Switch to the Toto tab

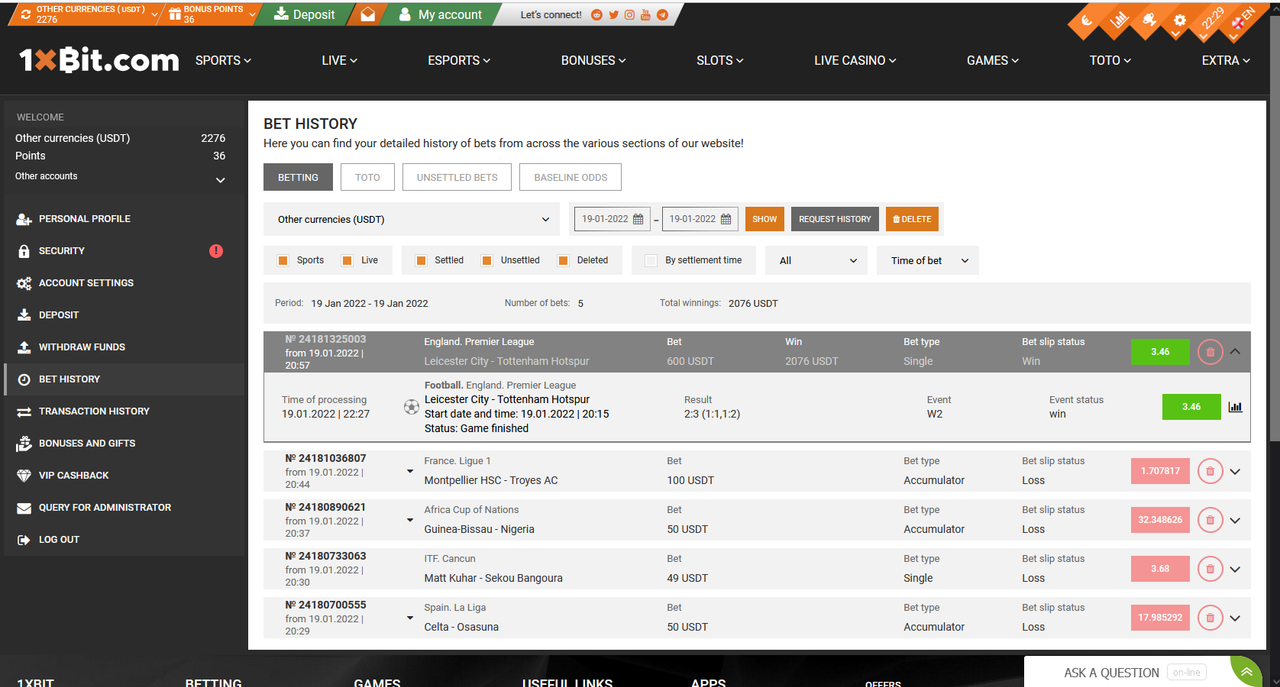tap(368, 177)
